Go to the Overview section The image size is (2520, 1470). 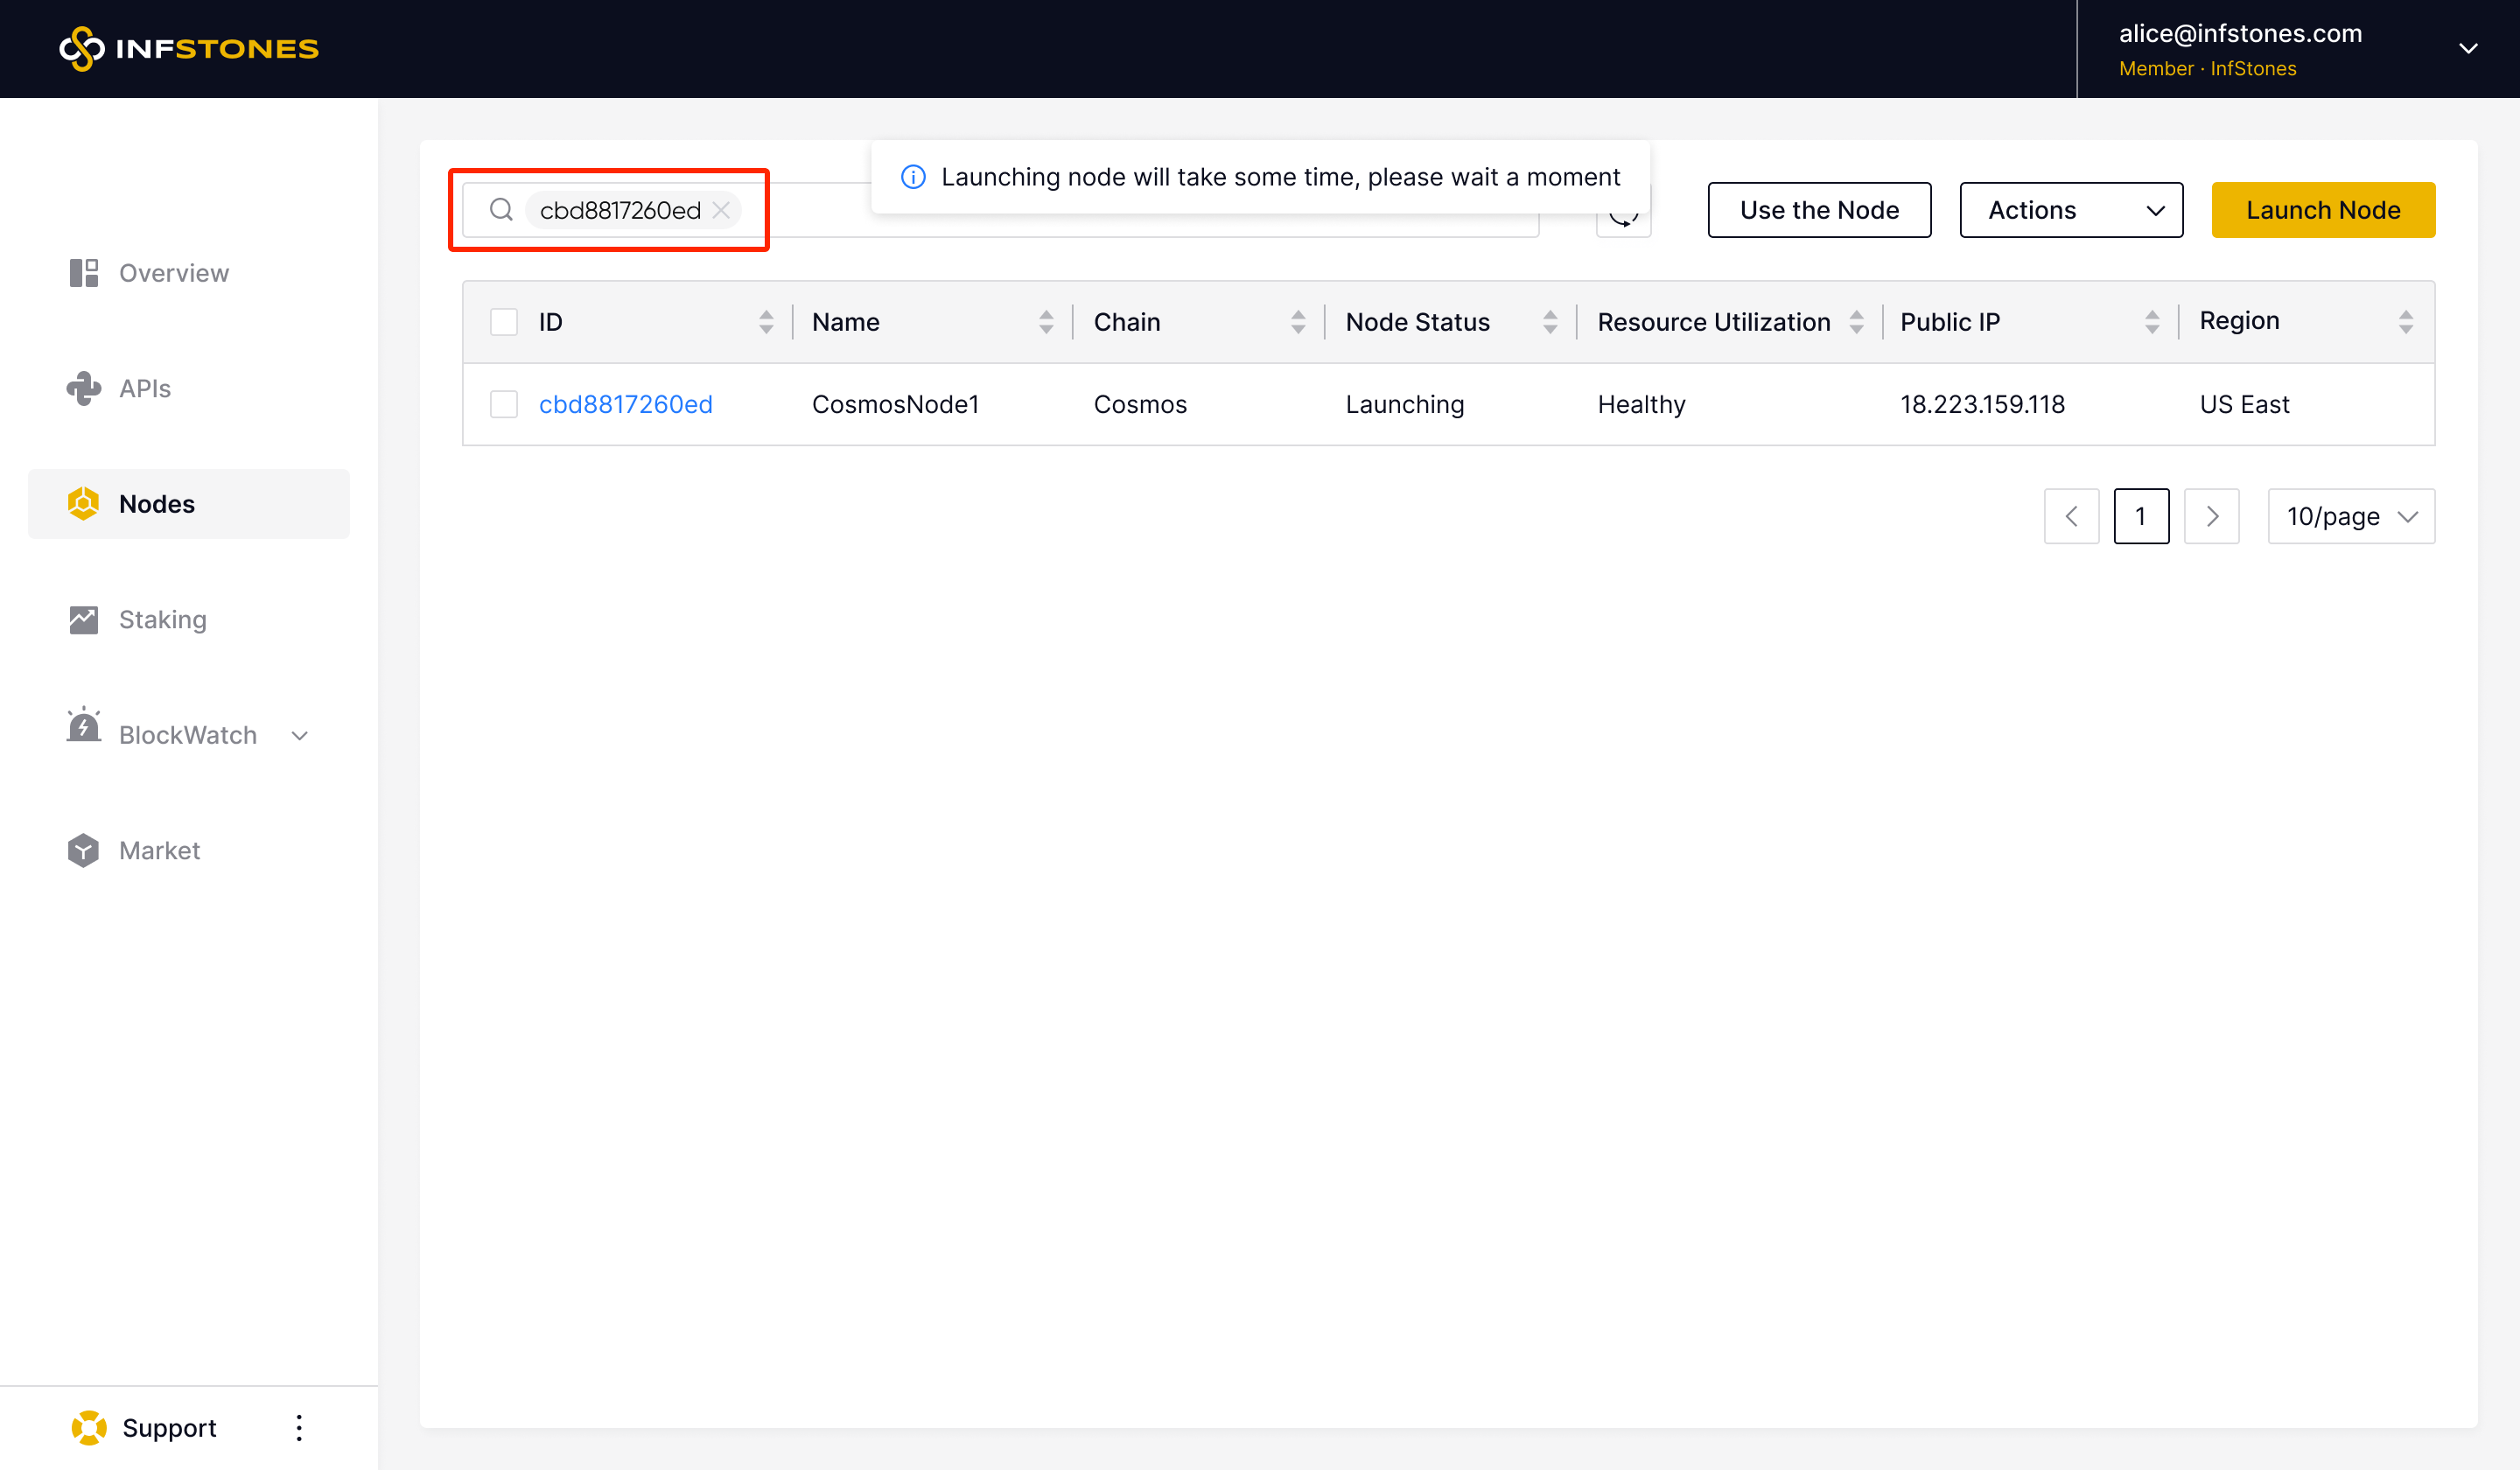[x=172, y=273]
